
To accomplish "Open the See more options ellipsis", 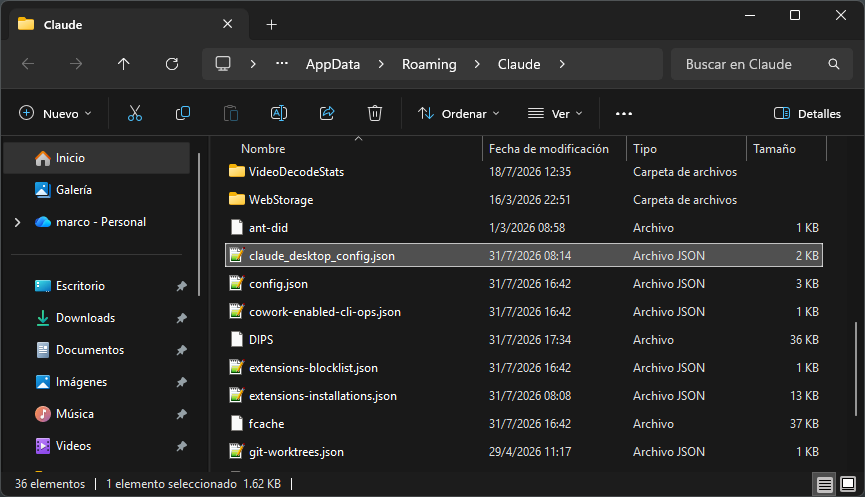I will [624, 114].
